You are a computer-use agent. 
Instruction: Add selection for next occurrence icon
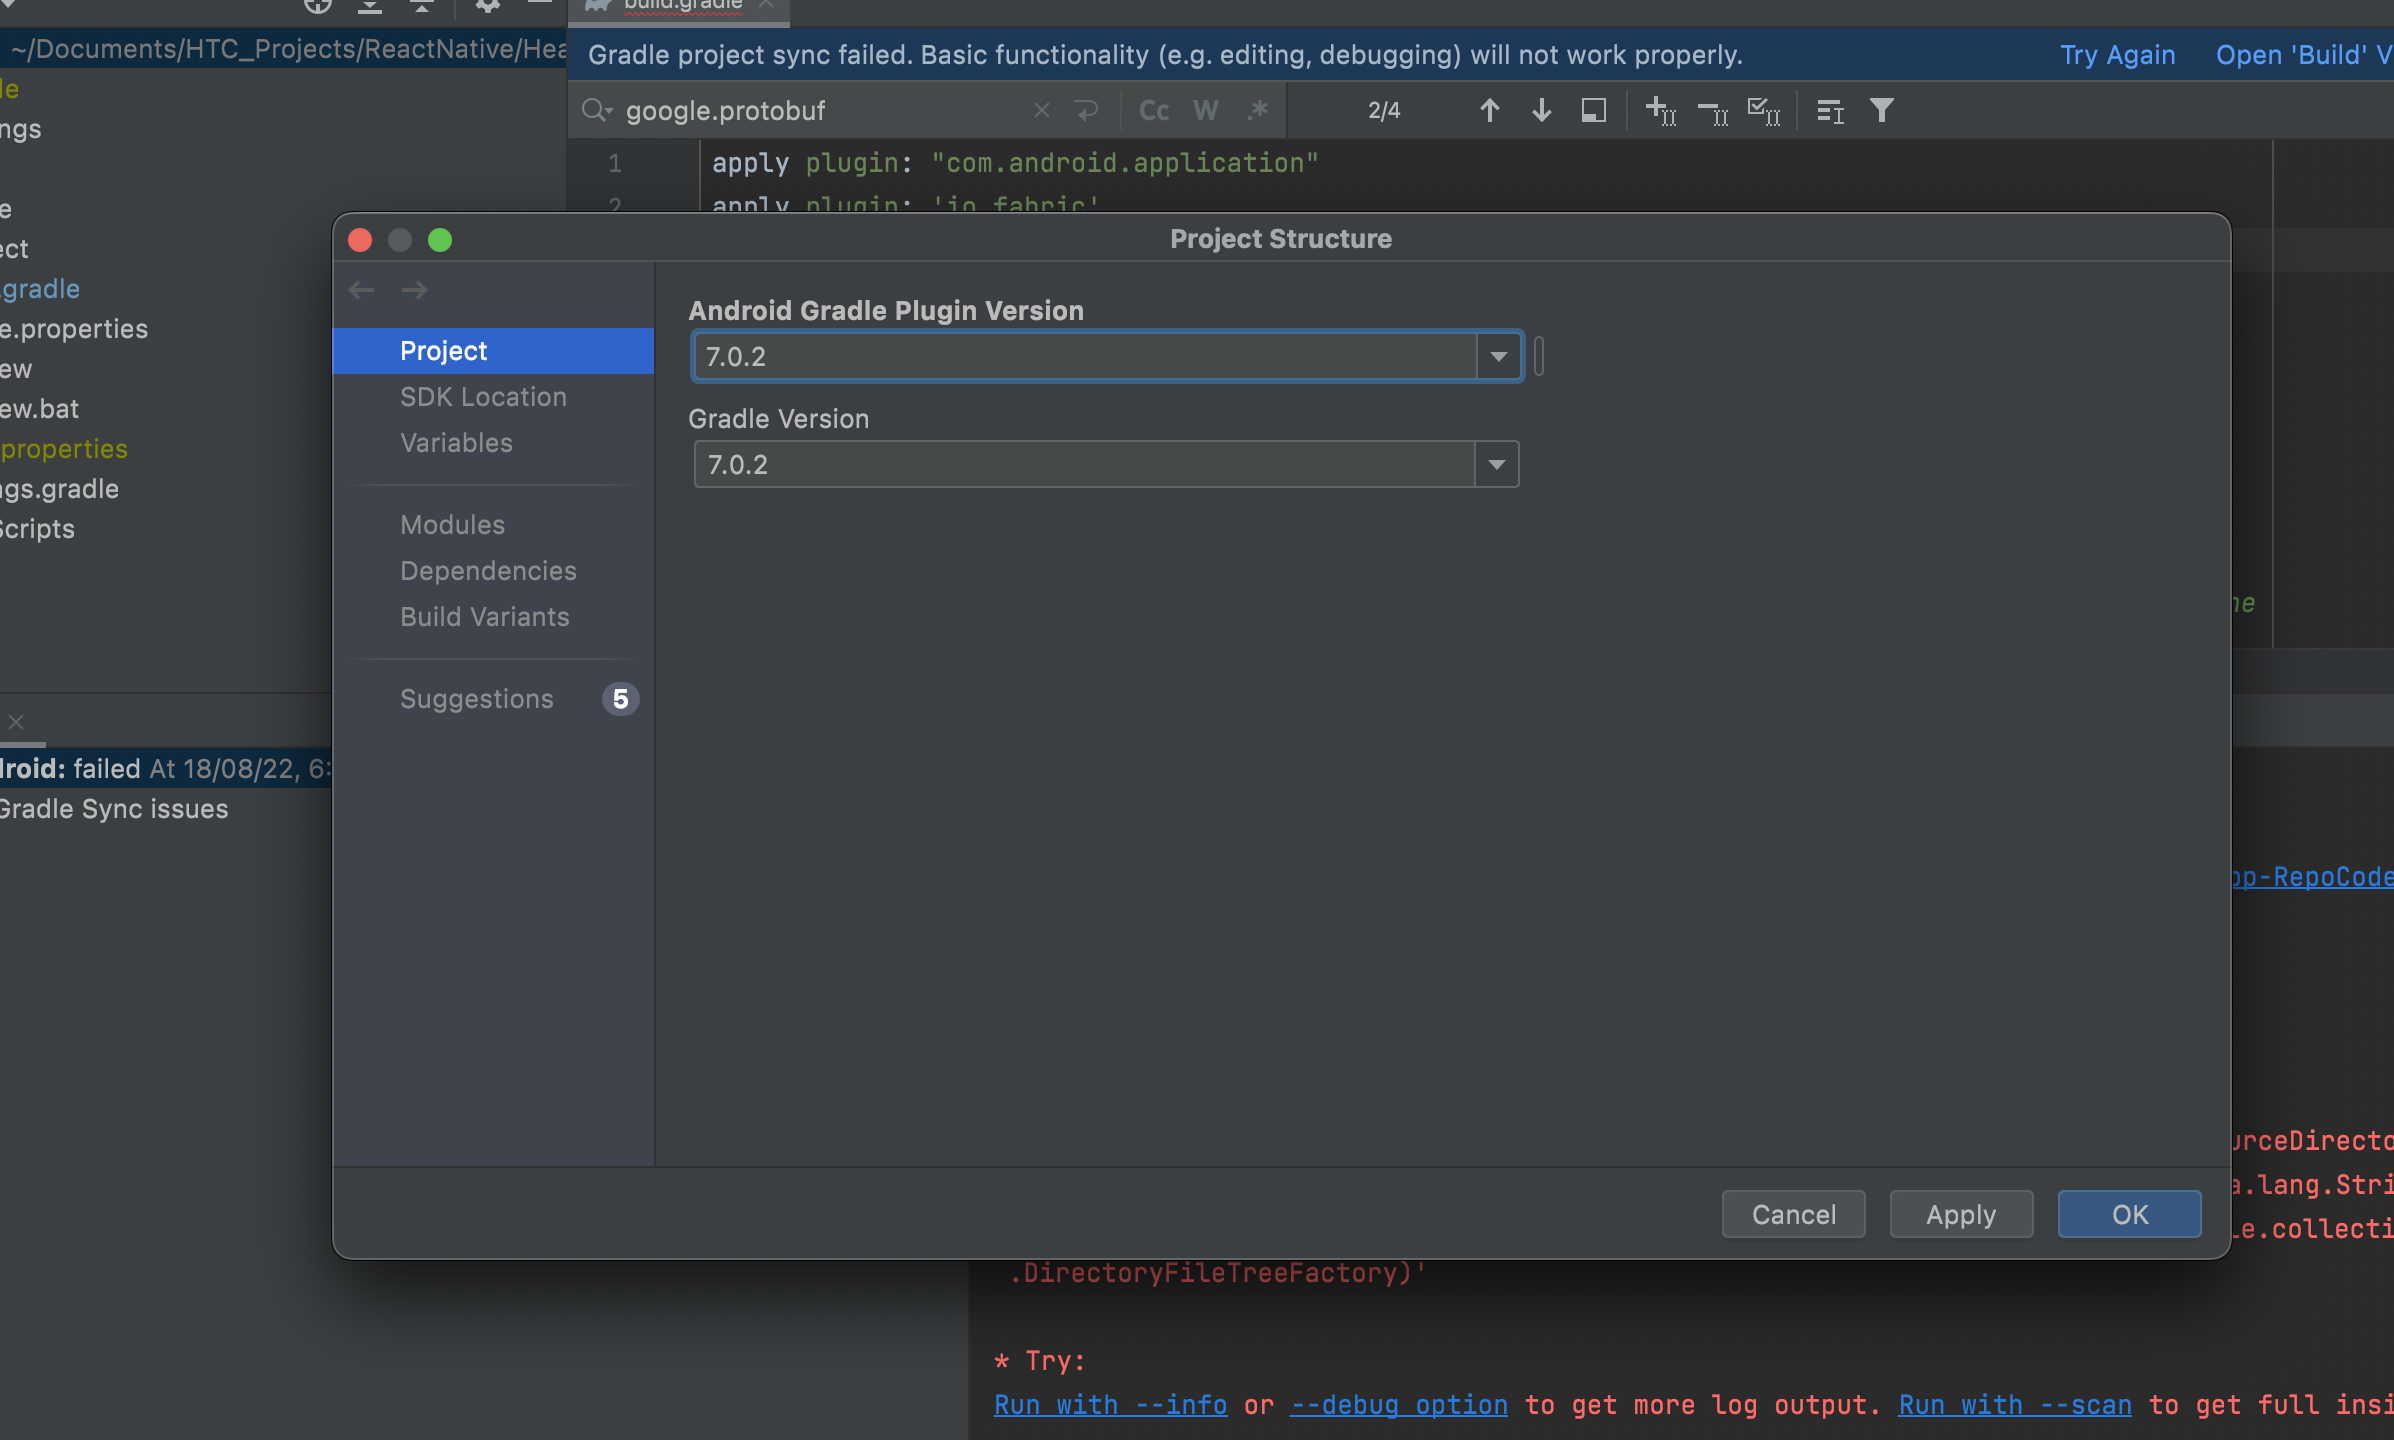coord(1660,110)
